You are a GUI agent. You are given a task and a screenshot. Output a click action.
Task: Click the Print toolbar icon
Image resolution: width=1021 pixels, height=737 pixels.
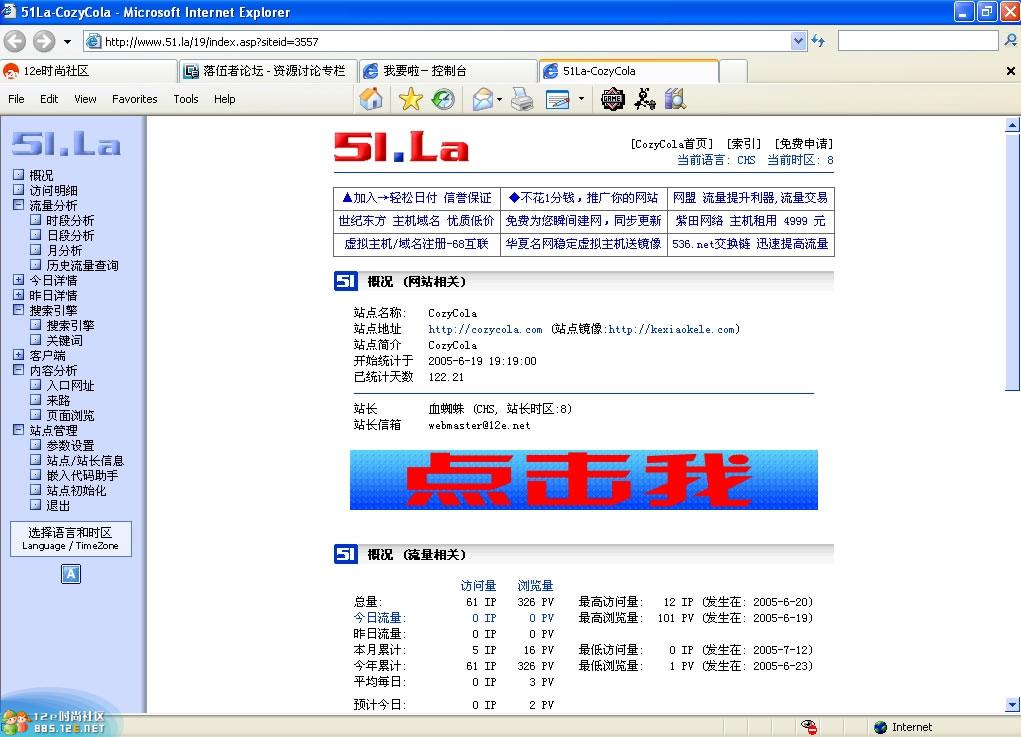click(522, 99)
